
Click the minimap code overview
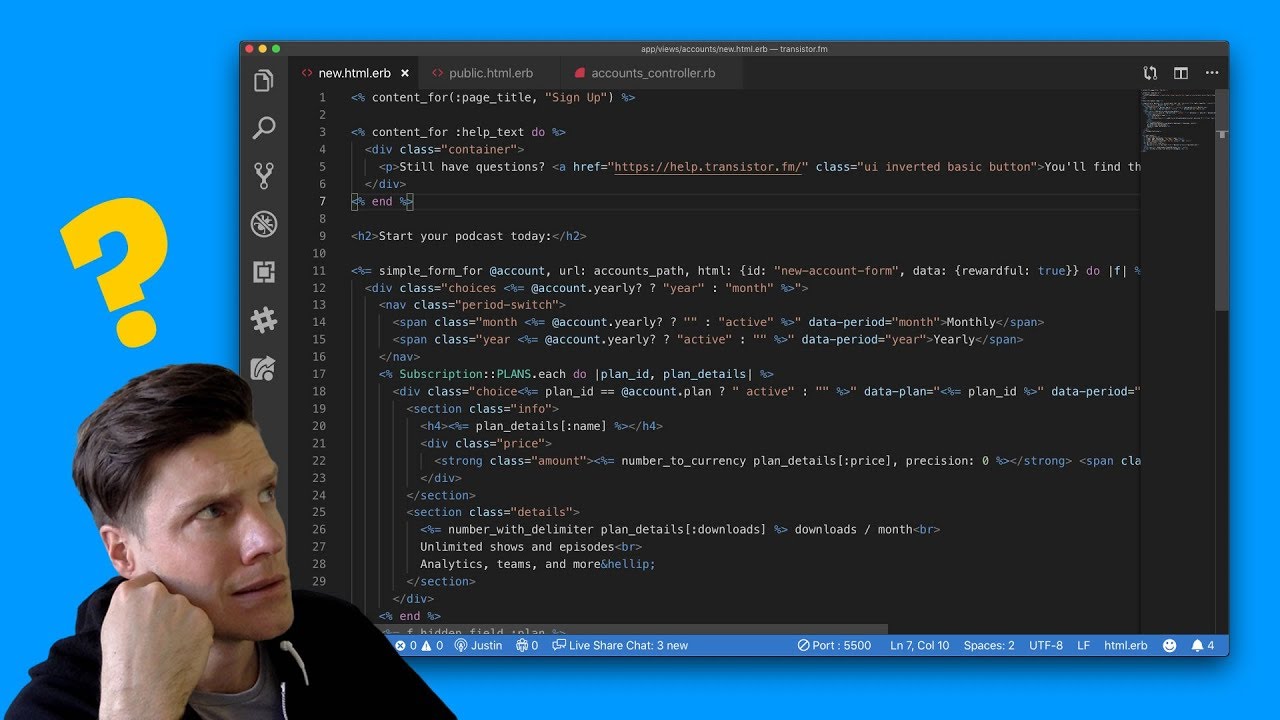[x=1178, y=120]
